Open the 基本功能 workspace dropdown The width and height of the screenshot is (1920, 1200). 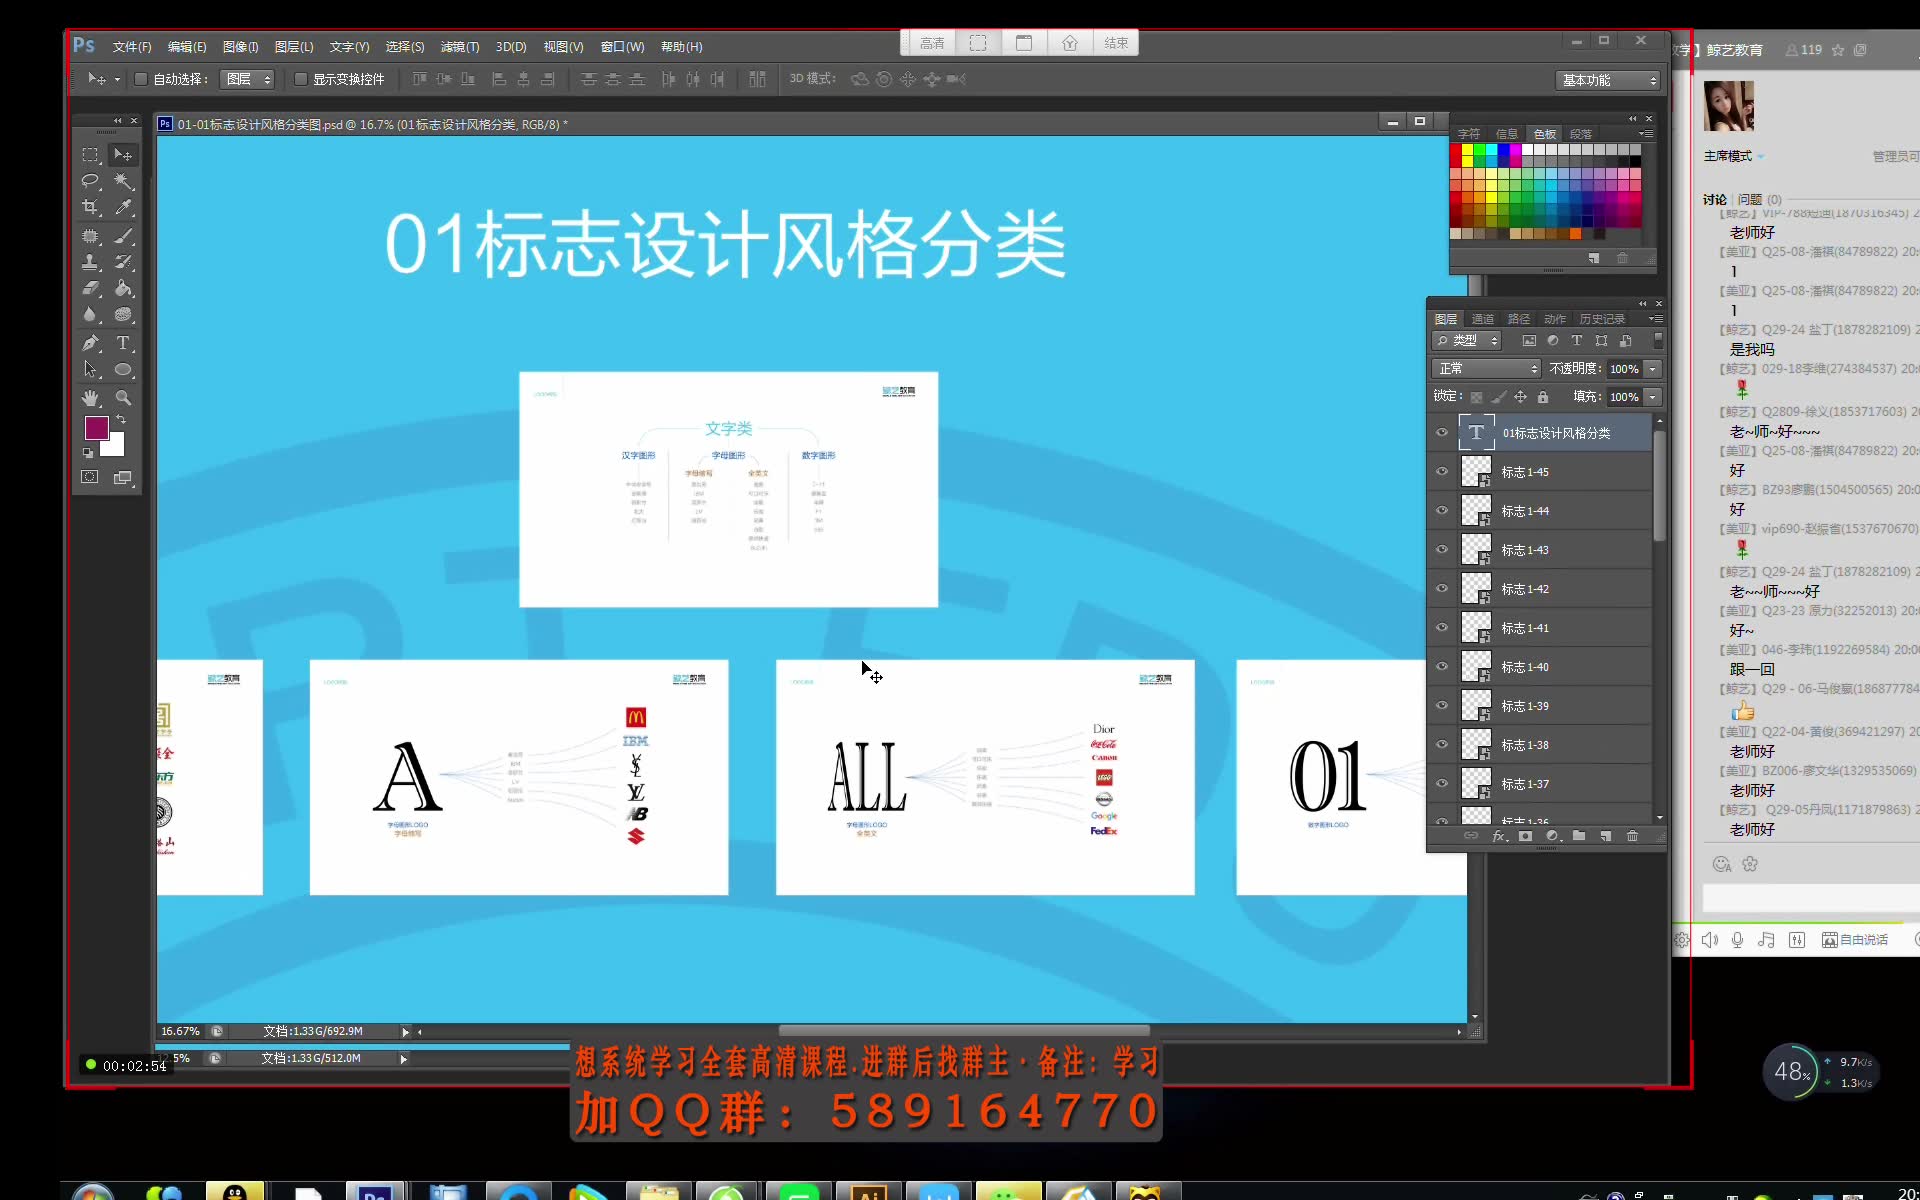coord(1607,80)
